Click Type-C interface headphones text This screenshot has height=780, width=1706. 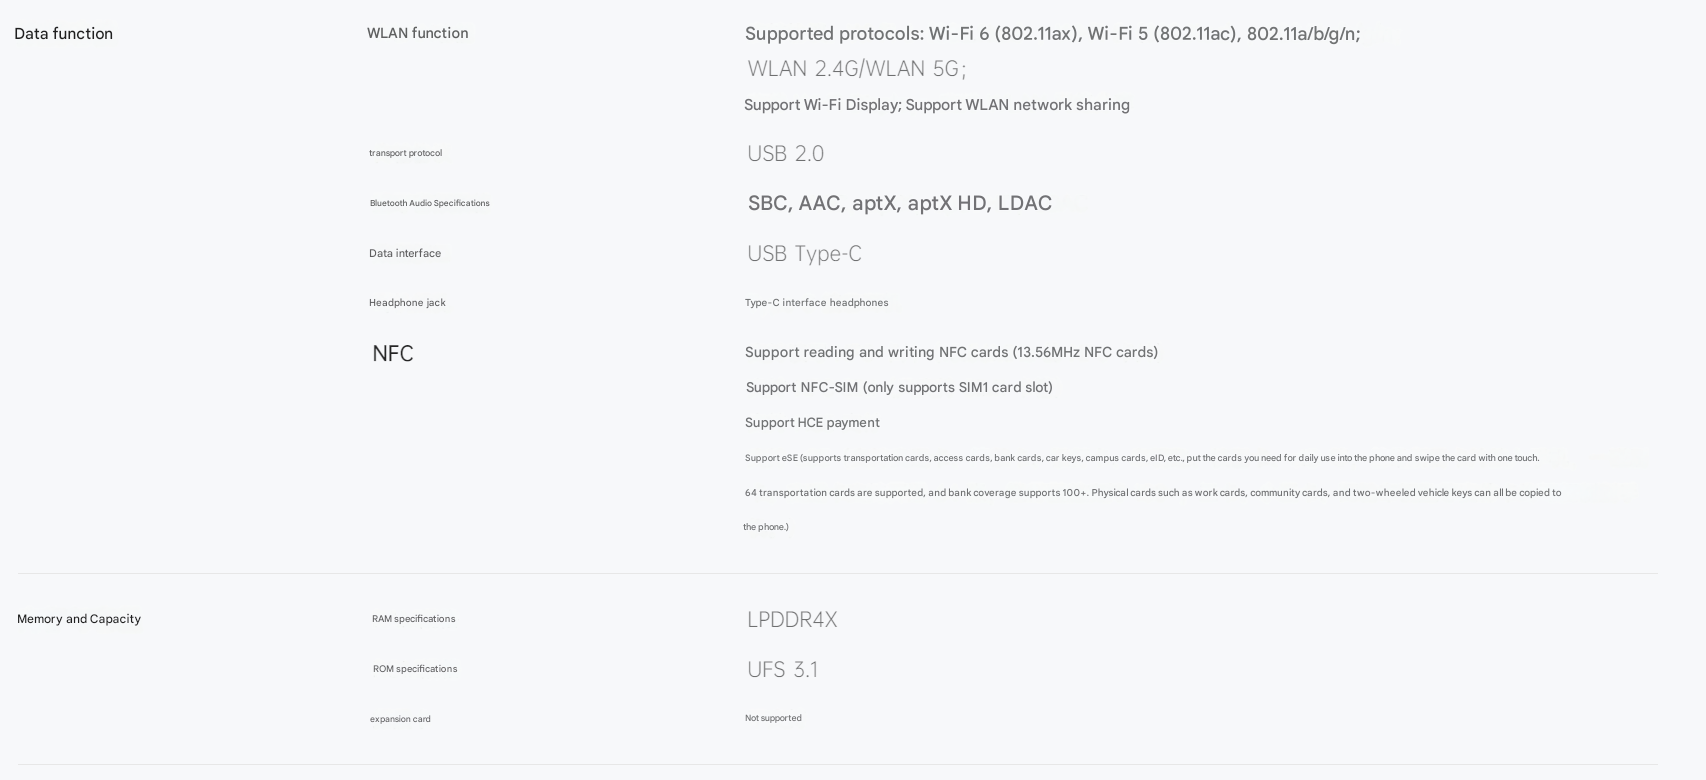[x=816, y=303]
